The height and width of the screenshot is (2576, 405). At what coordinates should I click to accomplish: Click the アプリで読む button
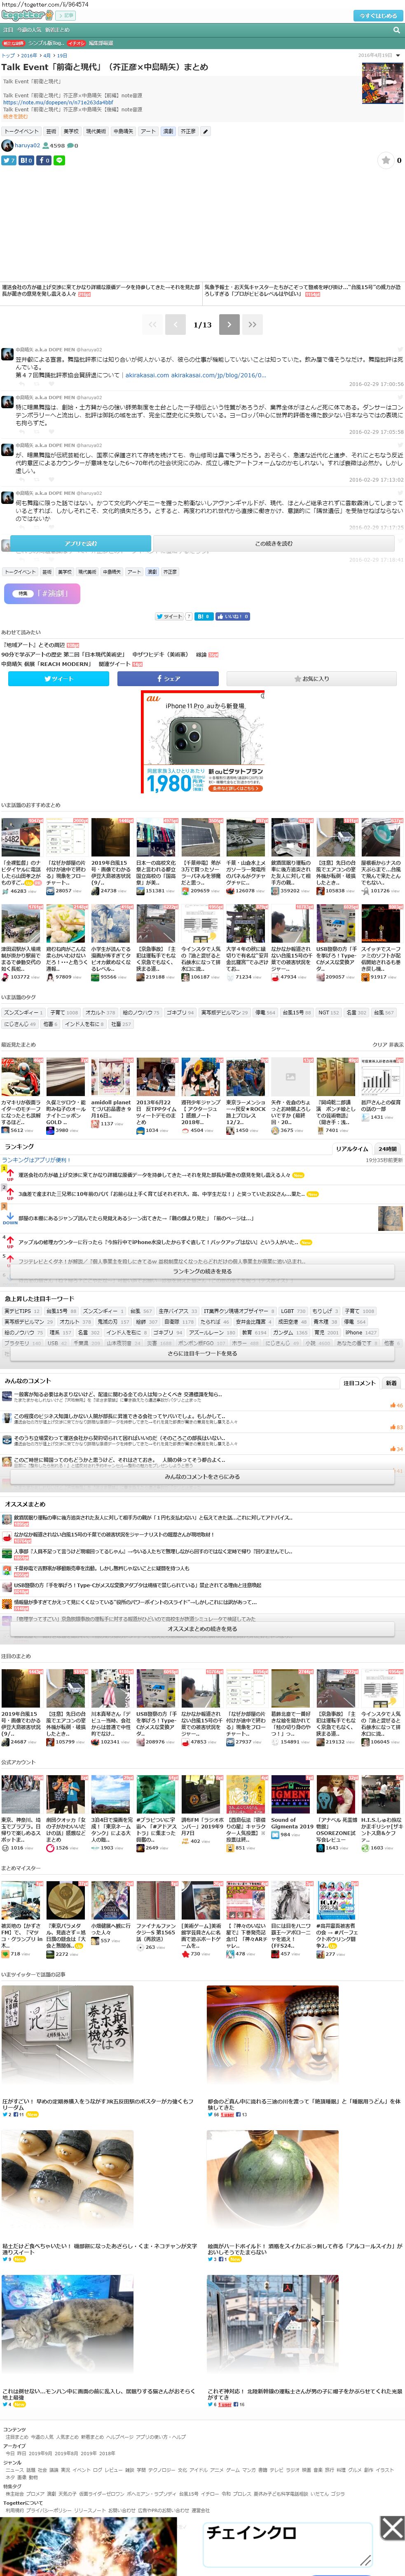click(x=81, y=543)
